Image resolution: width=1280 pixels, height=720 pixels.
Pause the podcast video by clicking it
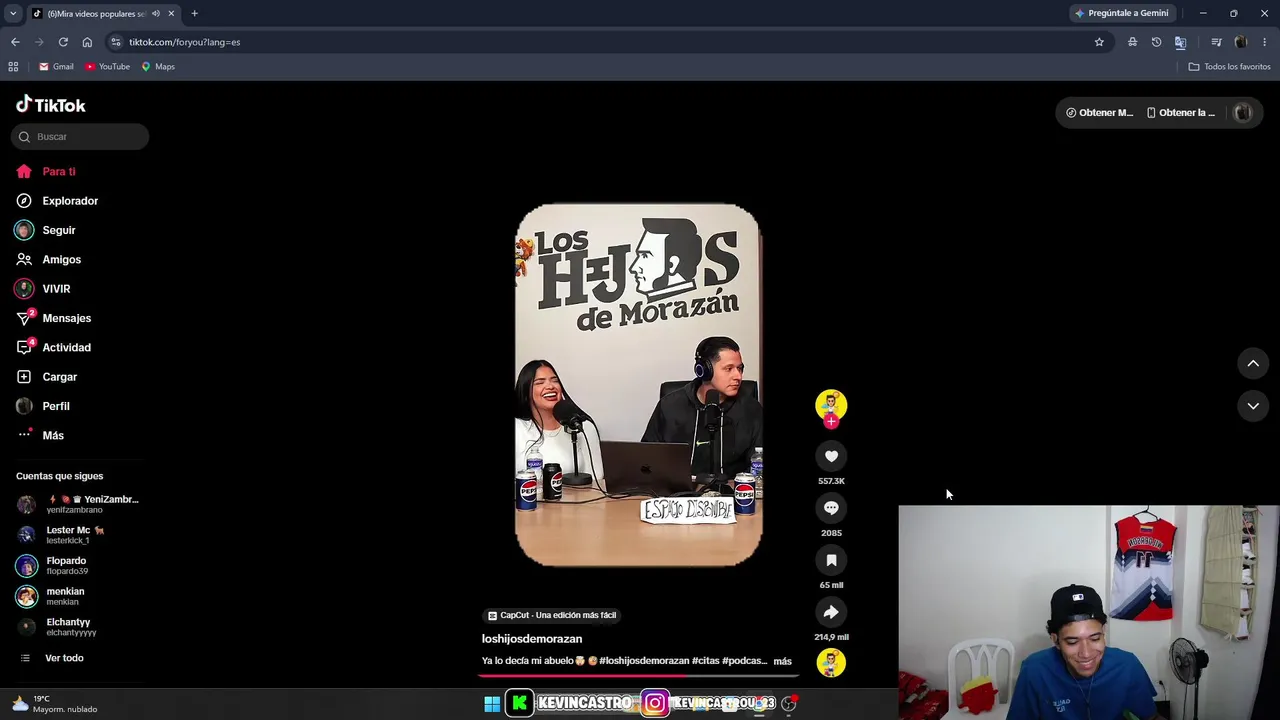click(638, 385)
